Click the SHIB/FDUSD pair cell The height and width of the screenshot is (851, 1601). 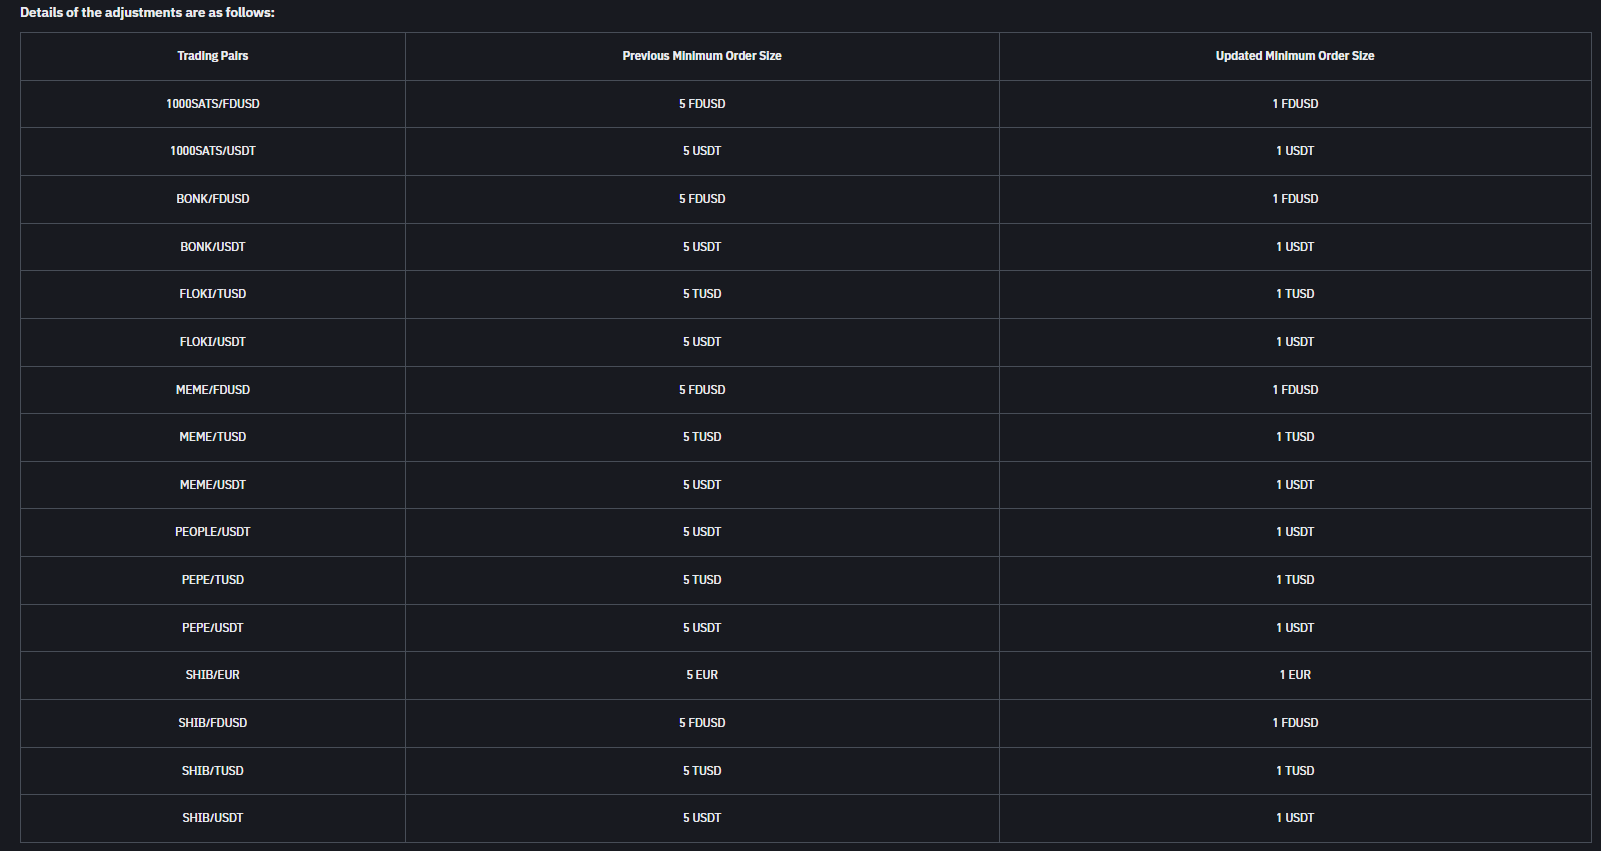212,723
